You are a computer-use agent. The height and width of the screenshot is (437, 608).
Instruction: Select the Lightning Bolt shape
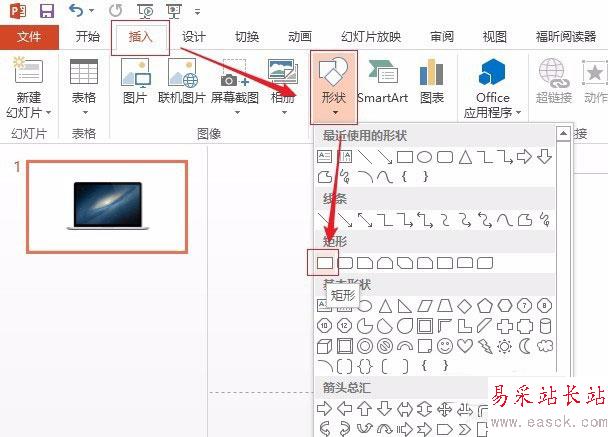tap(485, 346)
